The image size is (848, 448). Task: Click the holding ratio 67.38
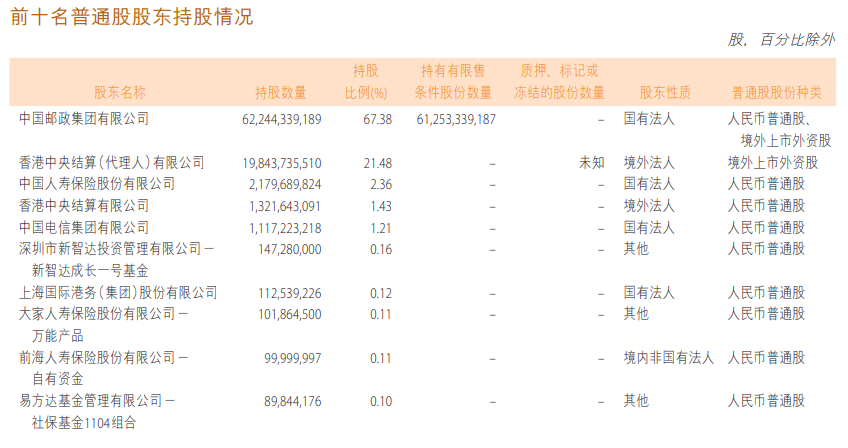(x=376, y=118)
